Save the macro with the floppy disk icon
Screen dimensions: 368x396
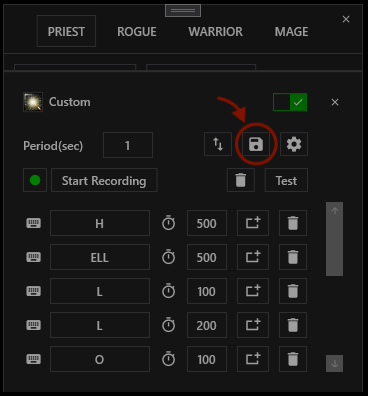point(256,144)
